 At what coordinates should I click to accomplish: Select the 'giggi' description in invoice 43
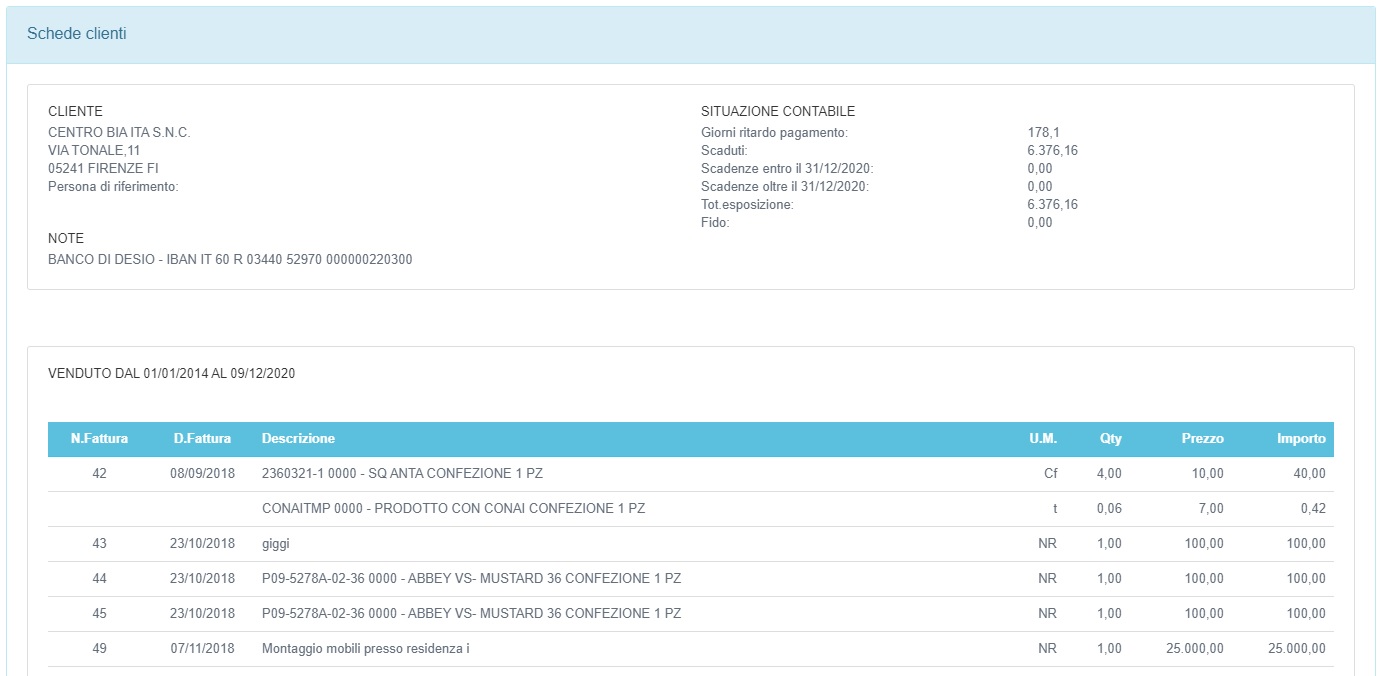276,544
